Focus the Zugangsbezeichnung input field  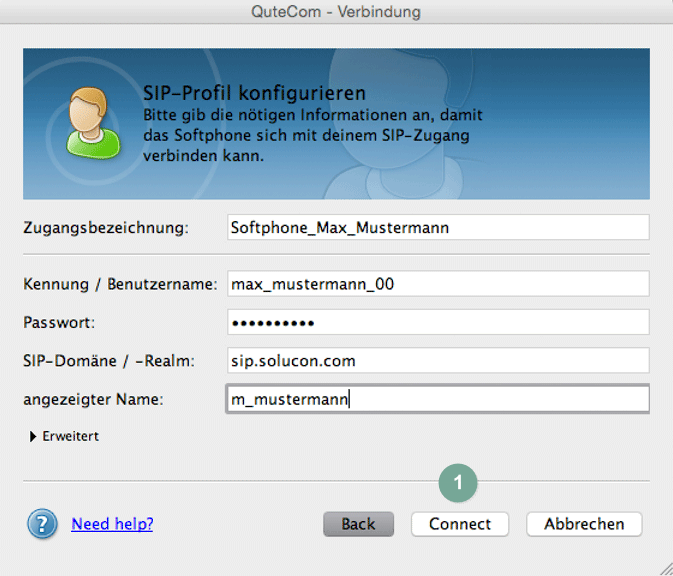click(438, 227)
